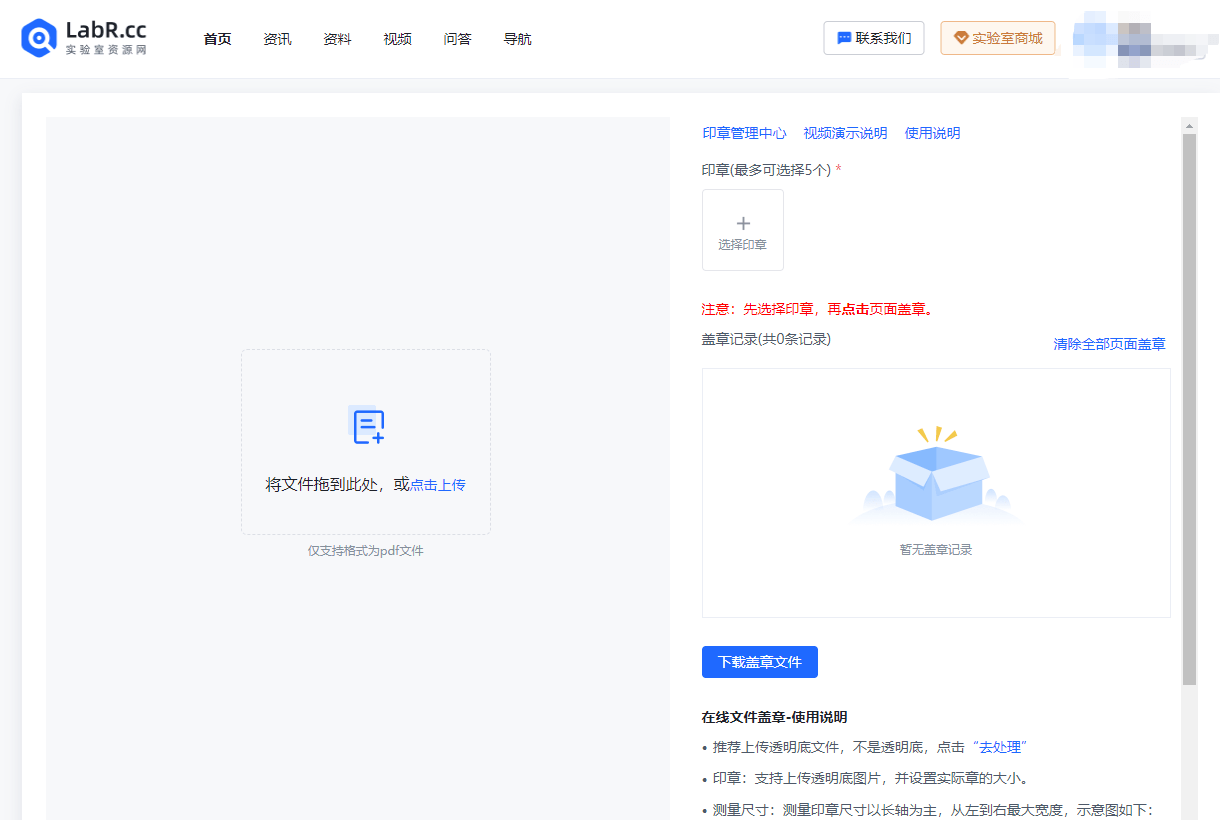Click the 选择印章 box

[743, 230]
